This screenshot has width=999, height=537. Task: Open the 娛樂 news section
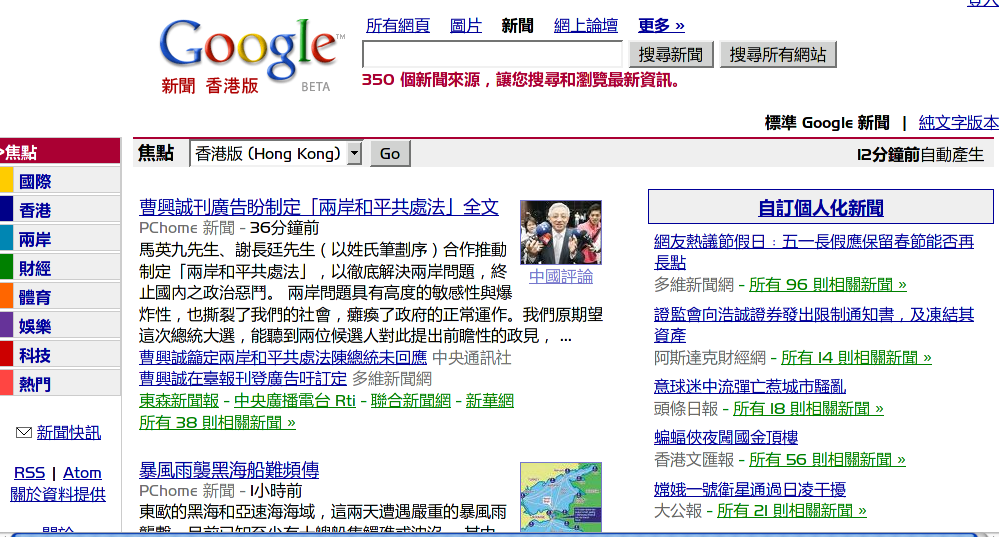(x=35, y=326)
